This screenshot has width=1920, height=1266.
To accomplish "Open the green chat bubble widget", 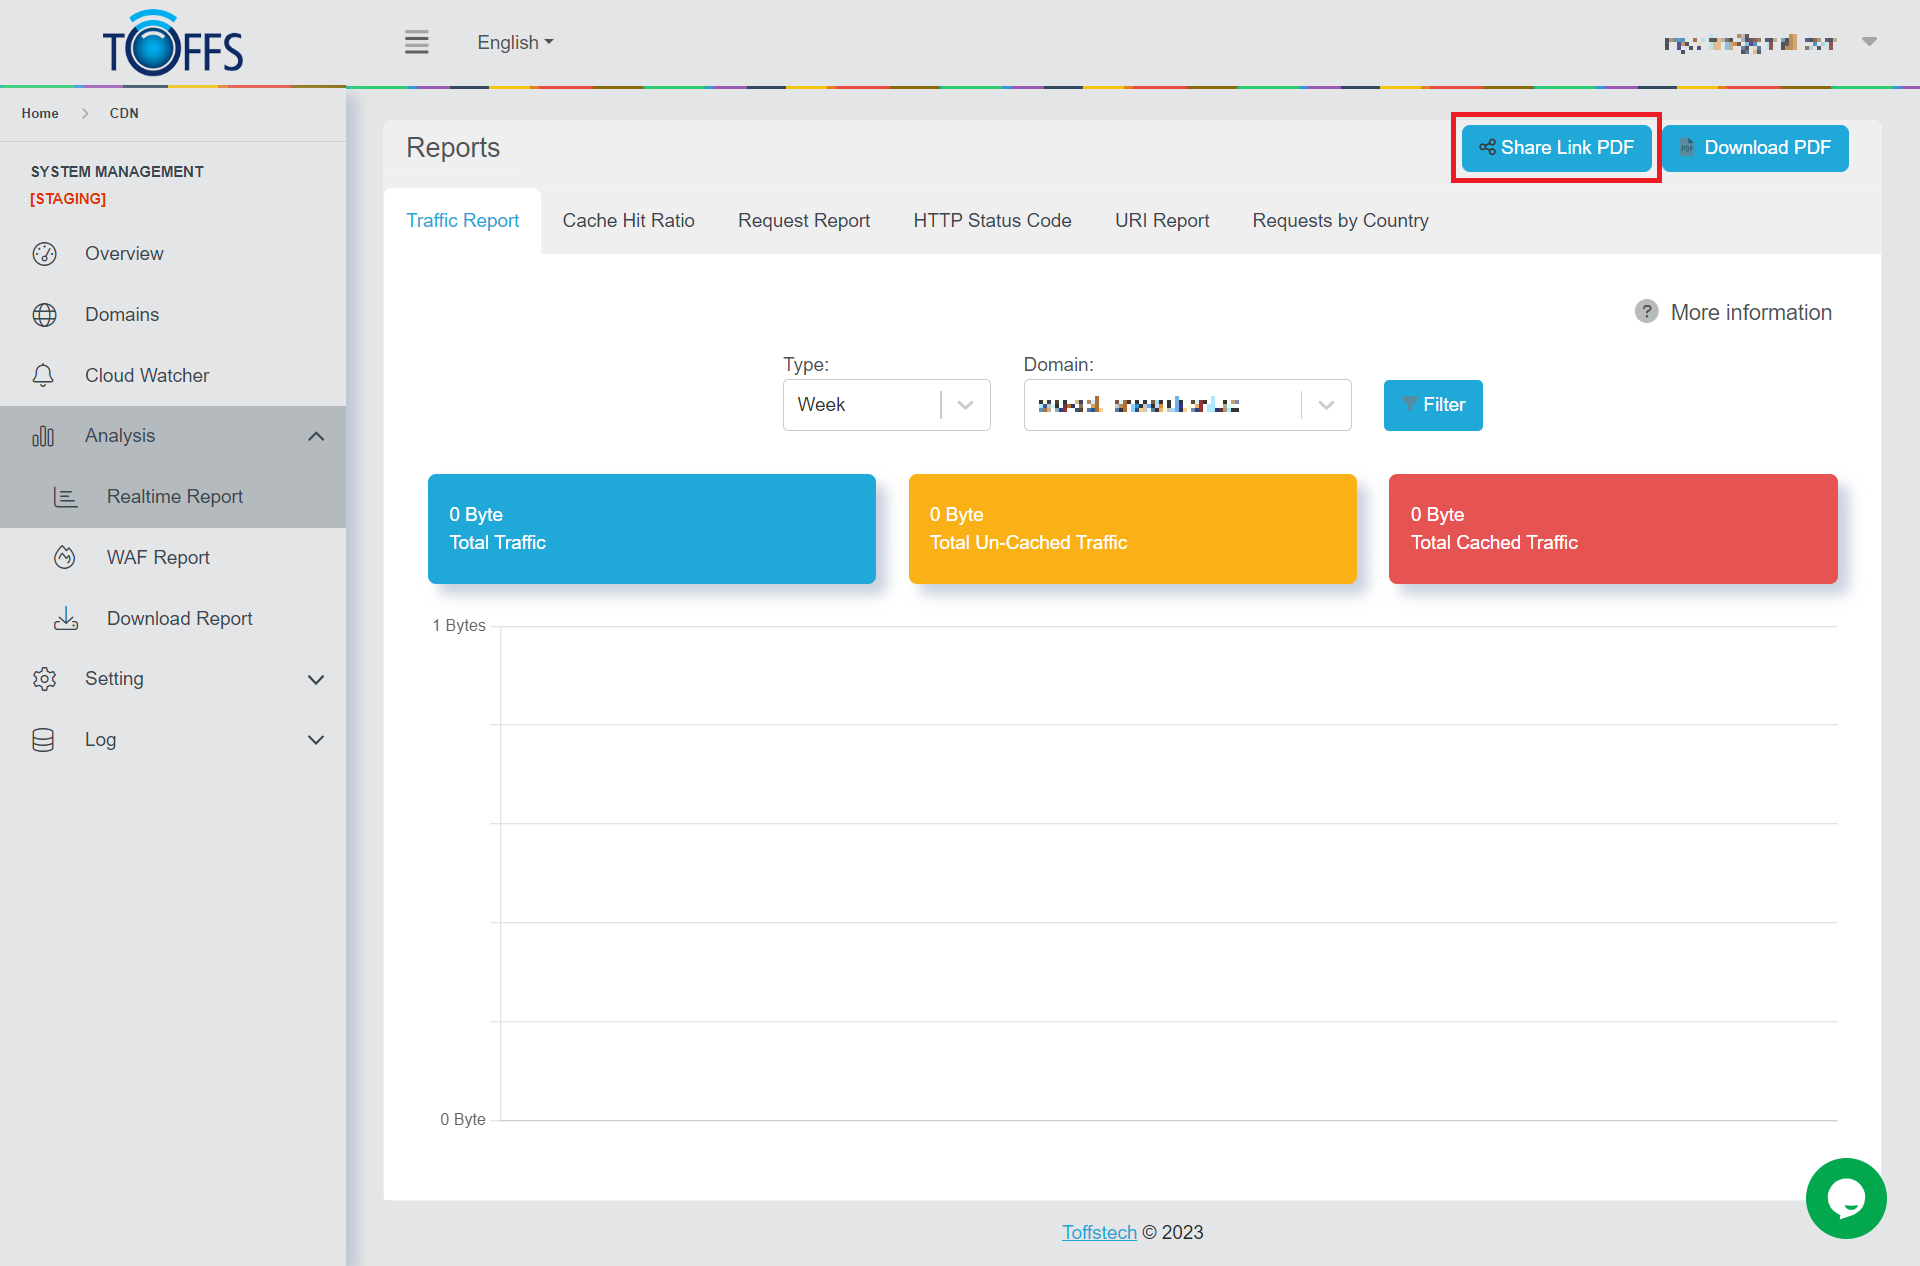I will (1845, 1198).
